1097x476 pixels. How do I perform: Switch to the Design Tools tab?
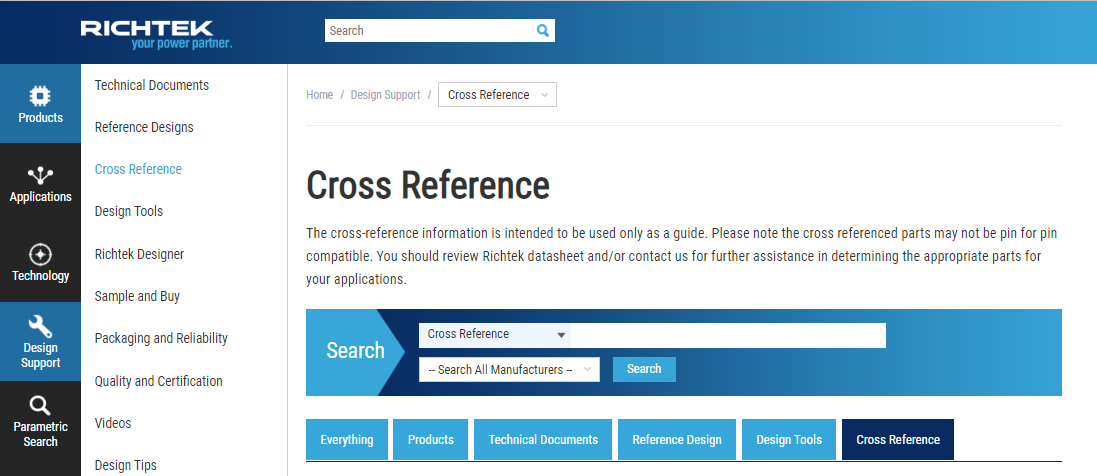tap(789, 440)
